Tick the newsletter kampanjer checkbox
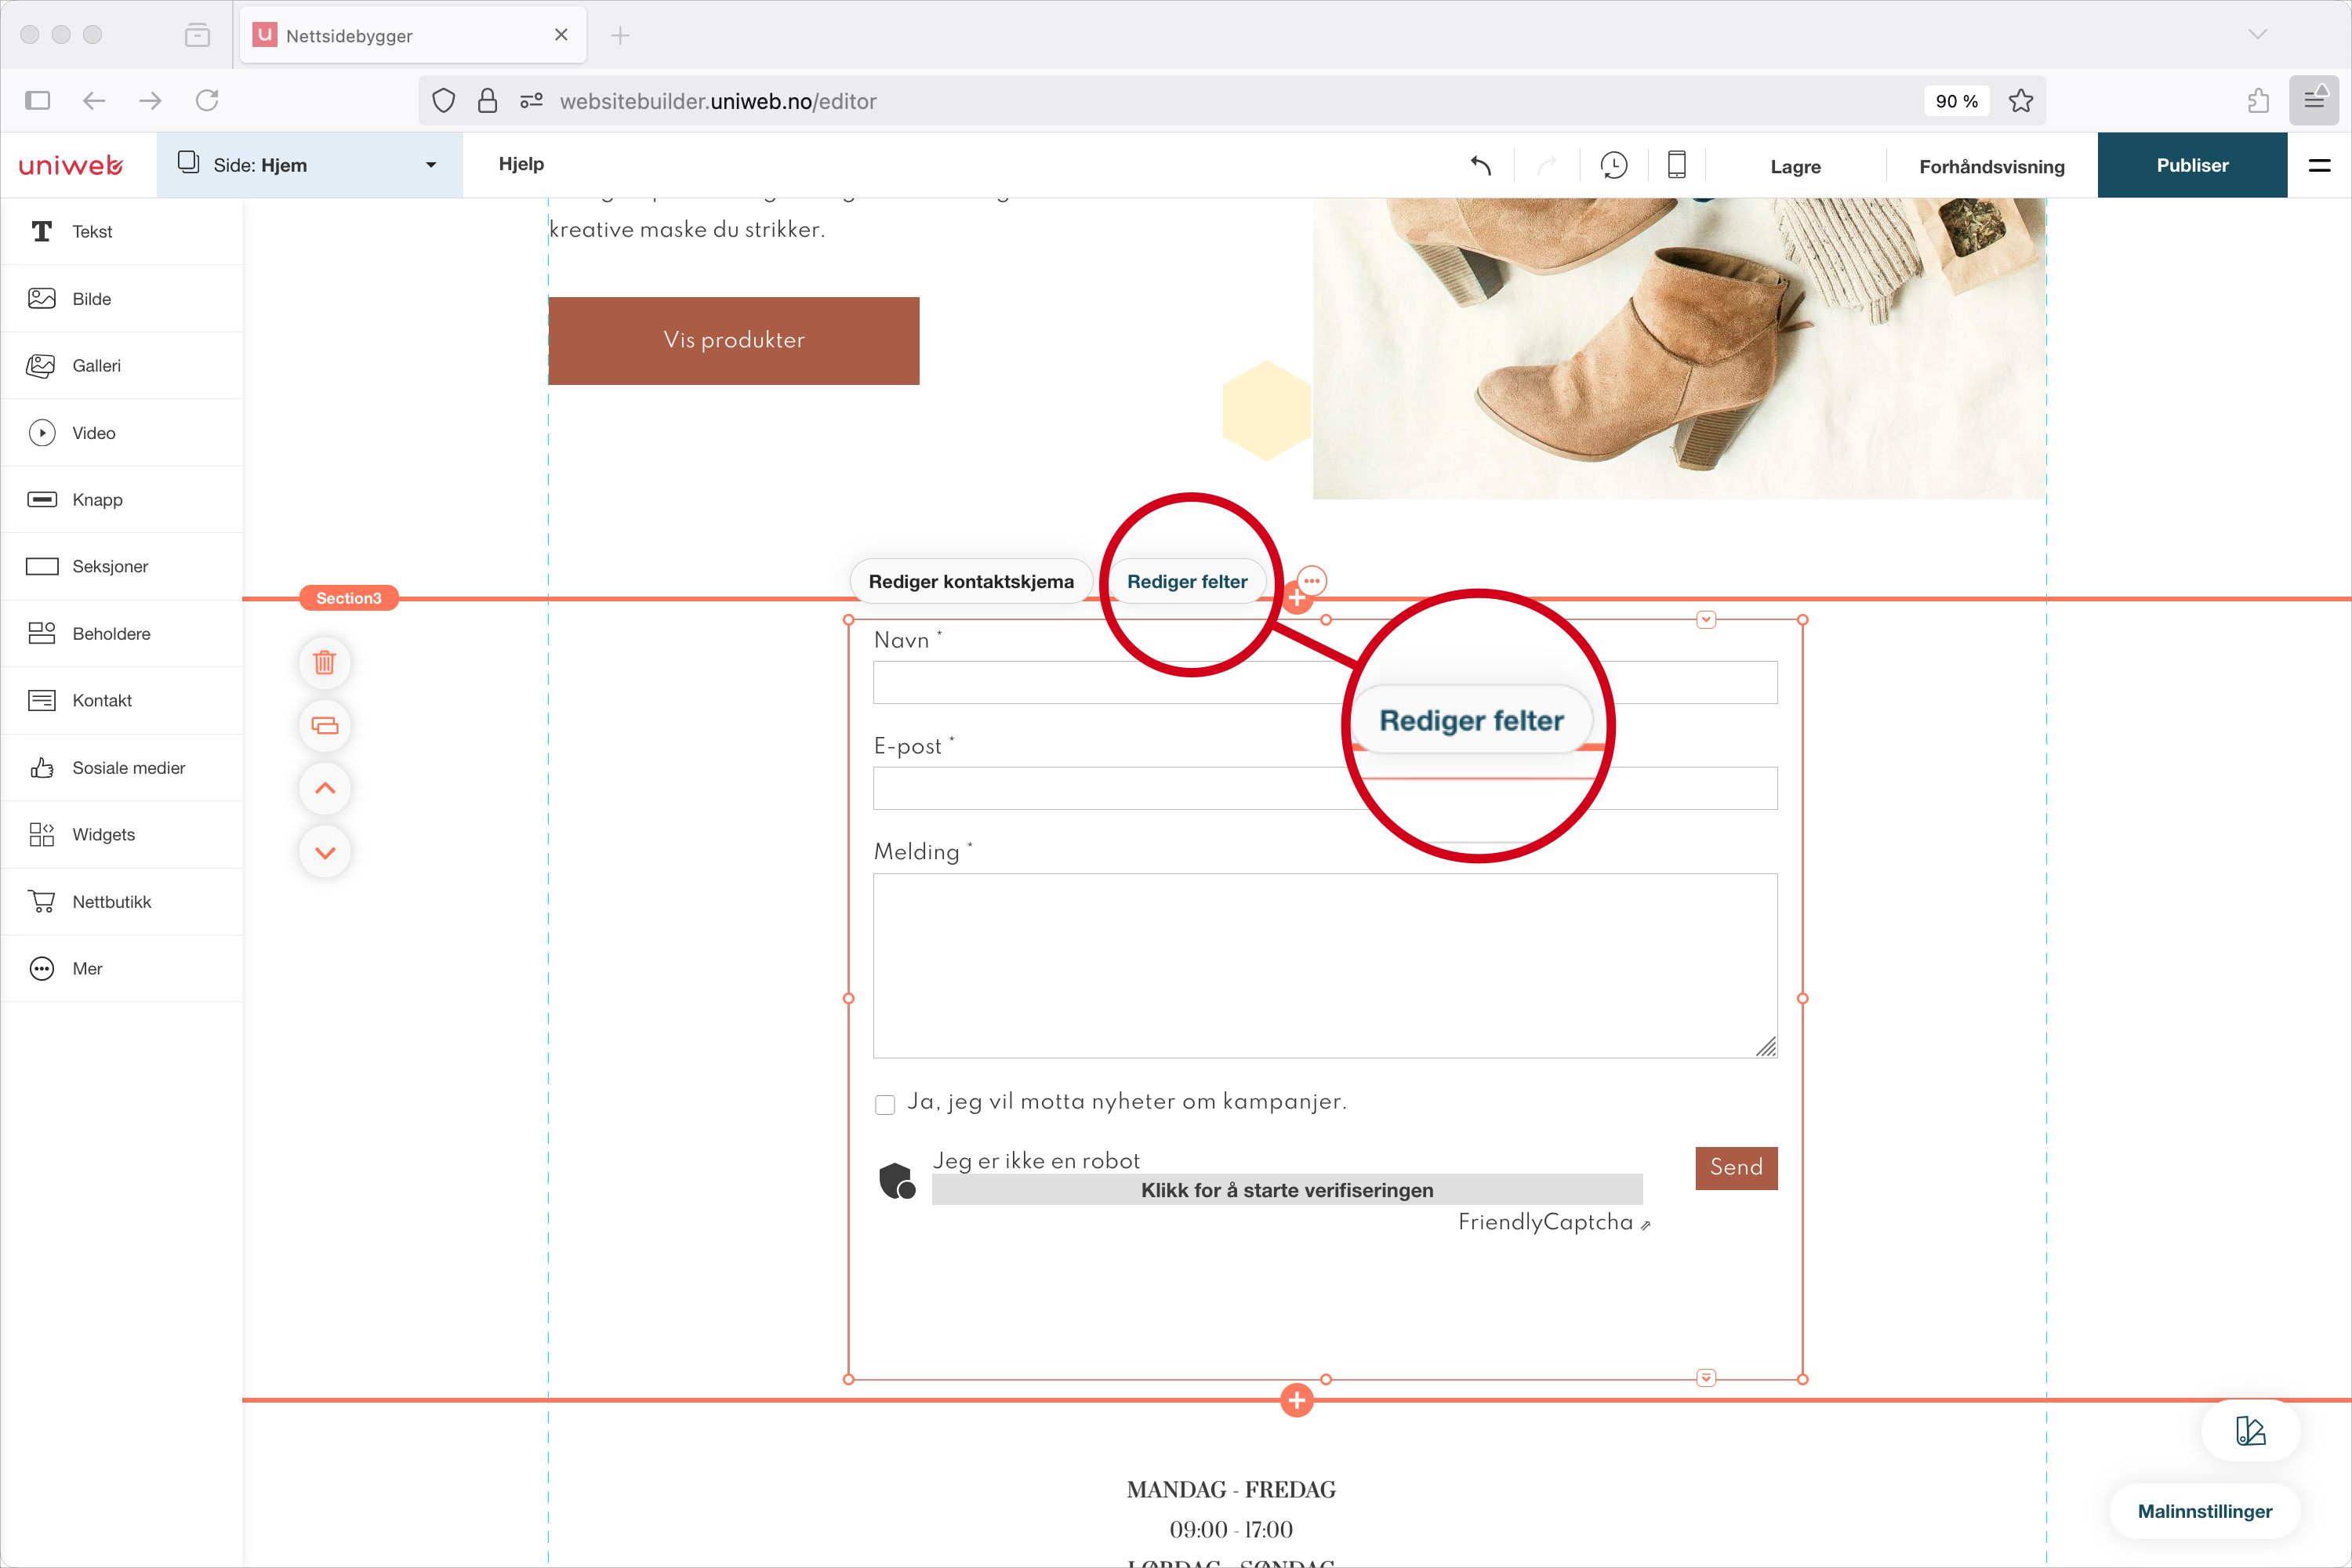Screen dimensions: 2352x1568 (x=885, y=1104)
